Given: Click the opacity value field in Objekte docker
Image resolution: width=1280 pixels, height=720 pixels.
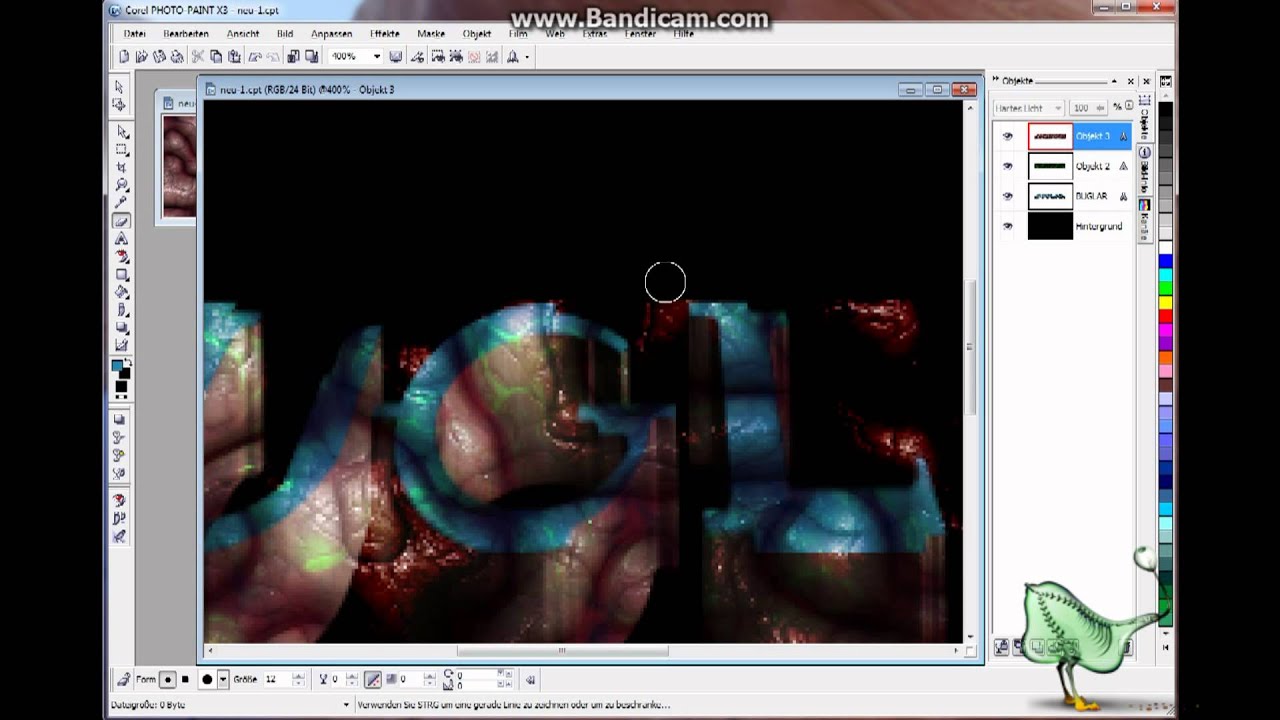Looking at the screenshot, I should 1083,108.
